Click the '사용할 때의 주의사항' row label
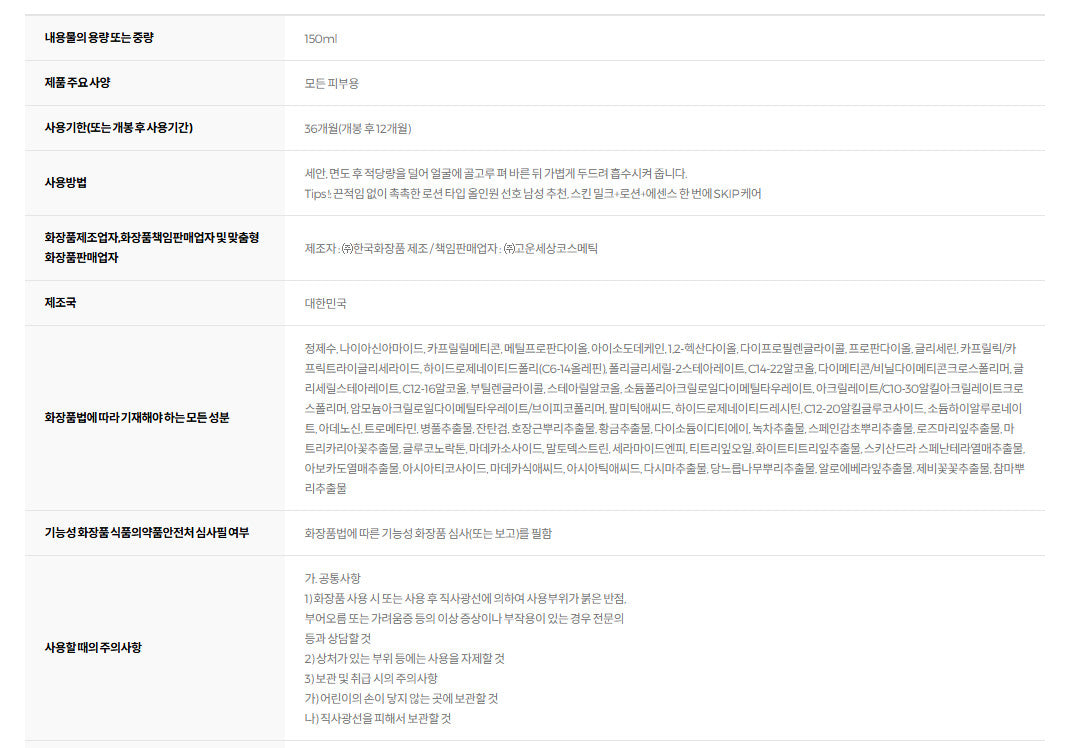Viewport: 1090px width, 748px height. [x=93, y=647]
